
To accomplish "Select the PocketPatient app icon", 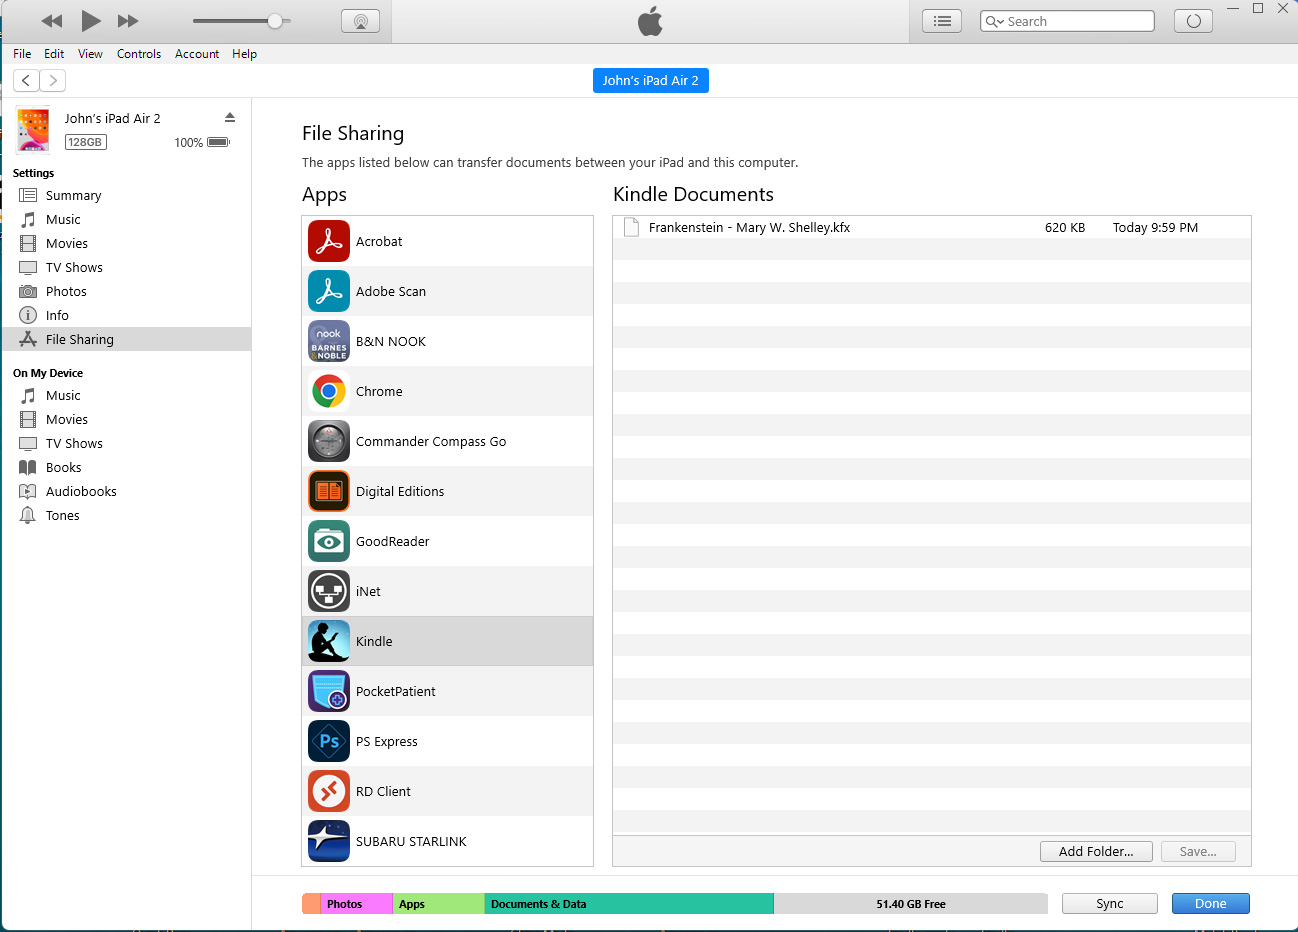I will click(x=329, y=691).
